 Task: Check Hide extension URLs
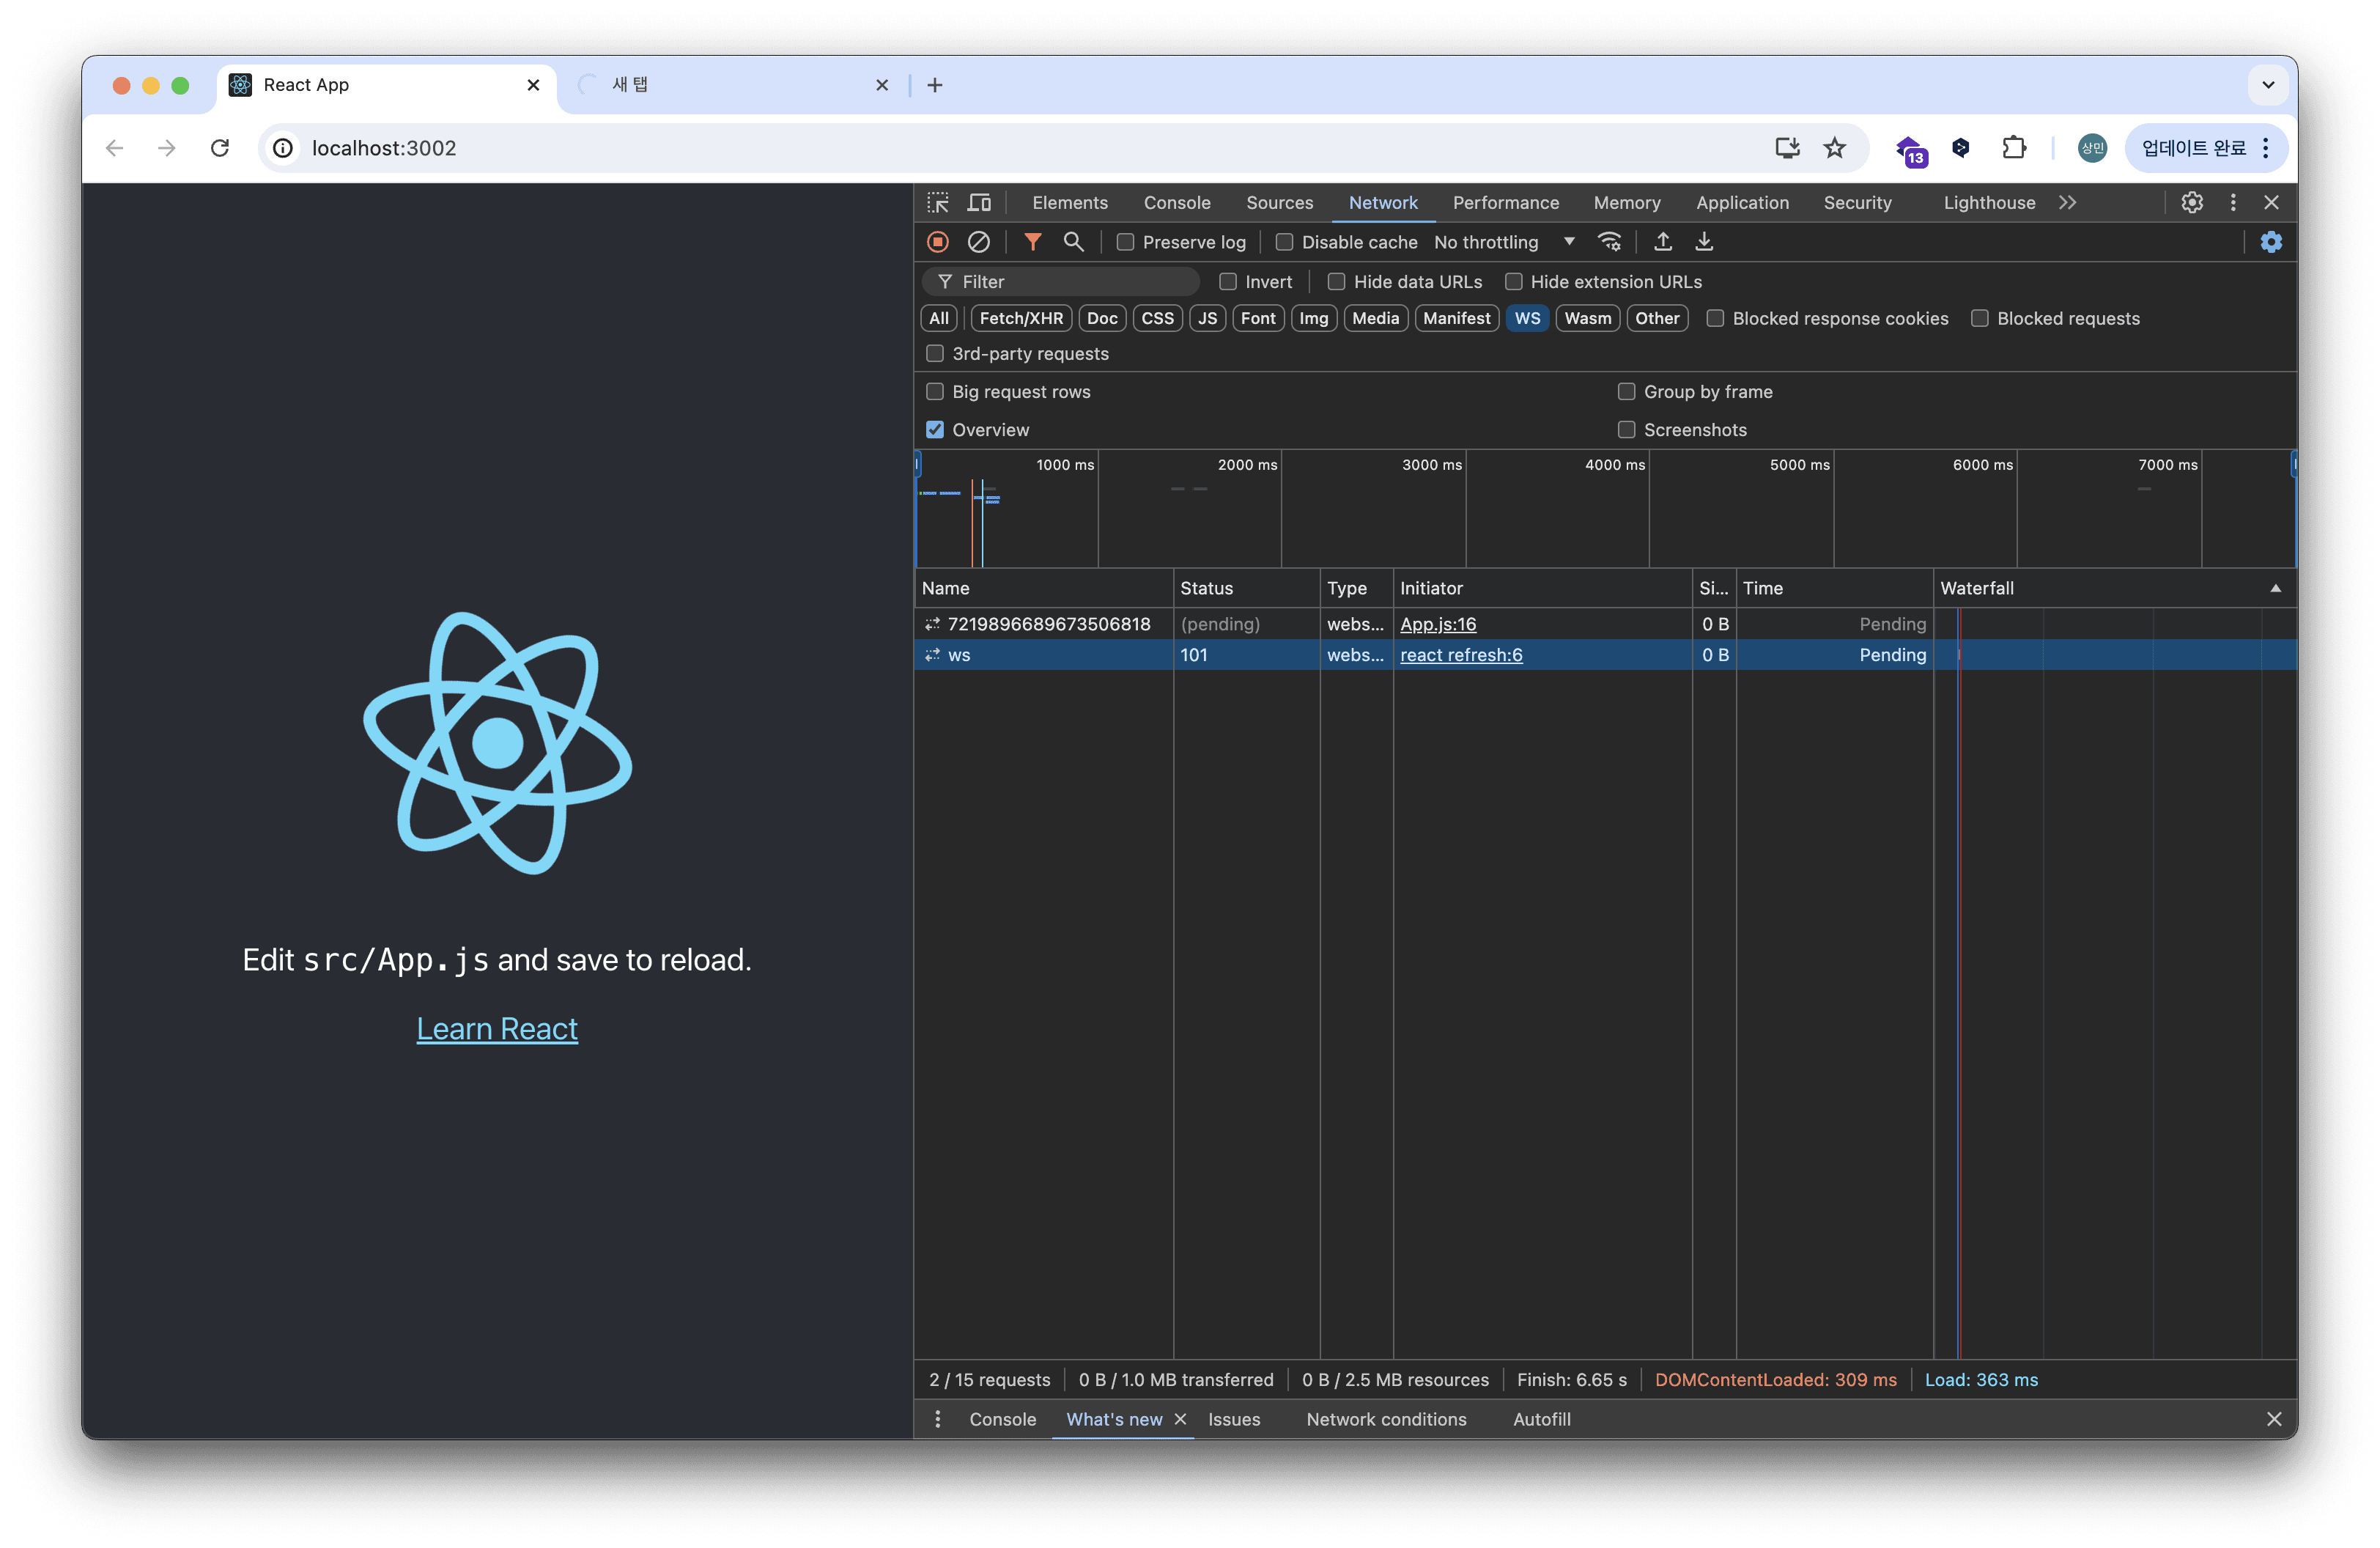coord(1514,282)
